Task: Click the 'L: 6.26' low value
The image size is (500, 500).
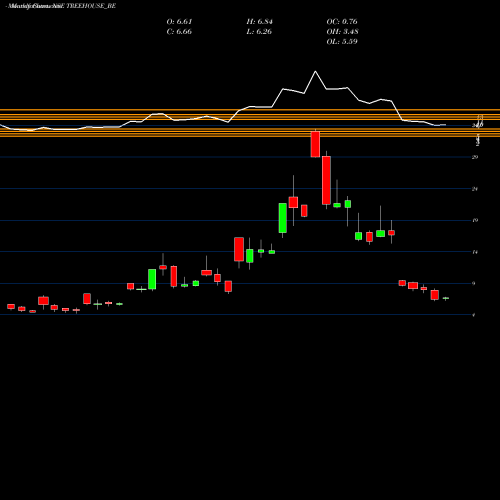Action: pyautogui.click(x=259, y=32)
